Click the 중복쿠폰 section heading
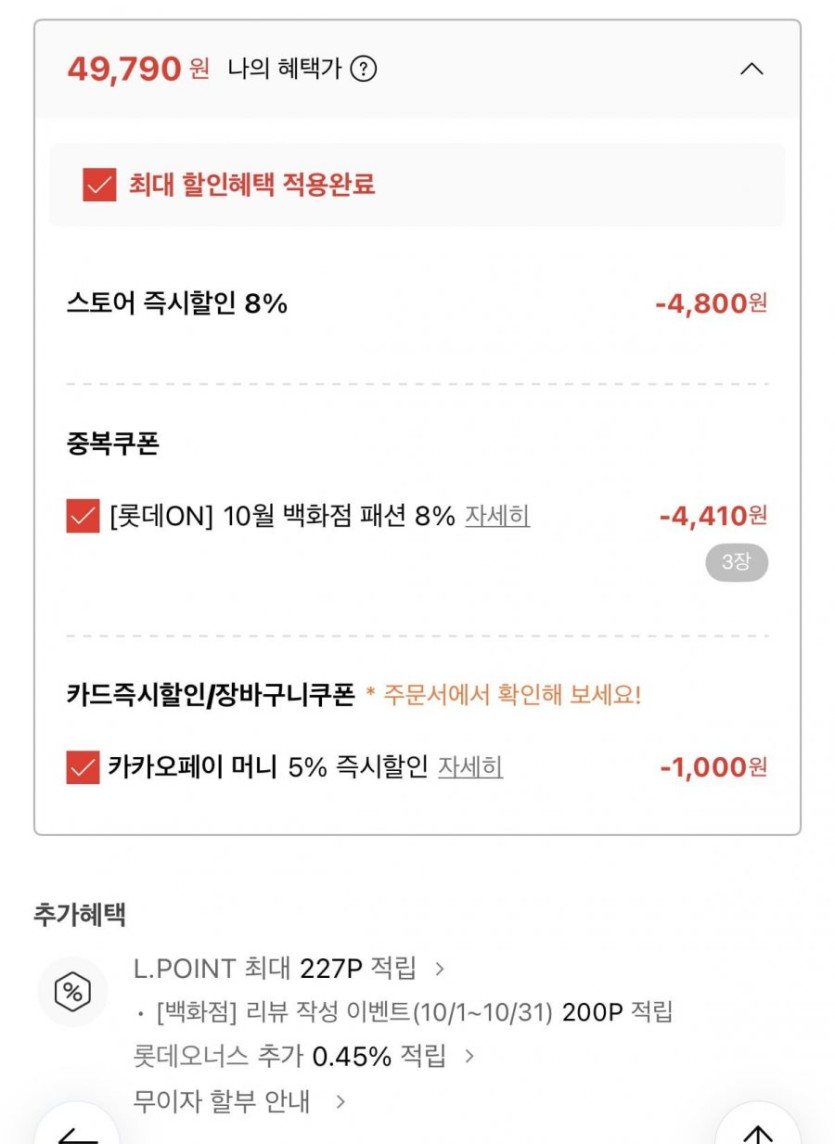Screen dimensions: 835x1144 coord(112,444)
